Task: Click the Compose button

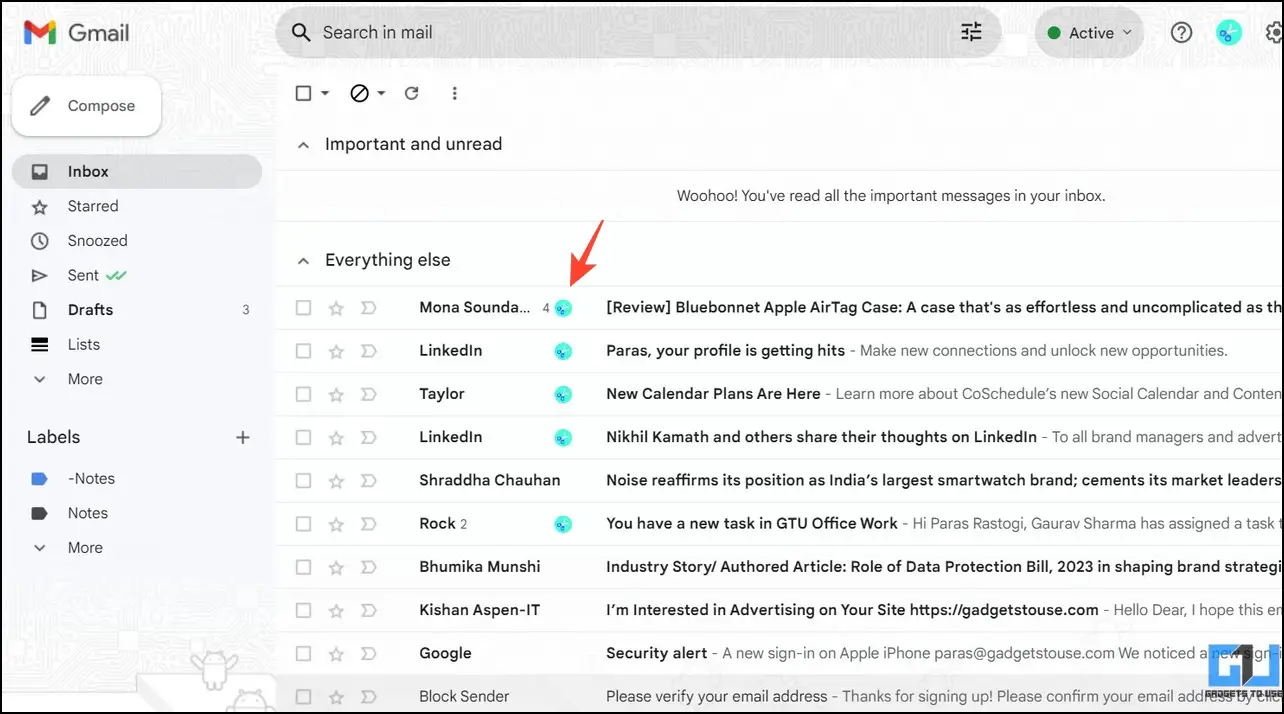Action: pos(86,106)
